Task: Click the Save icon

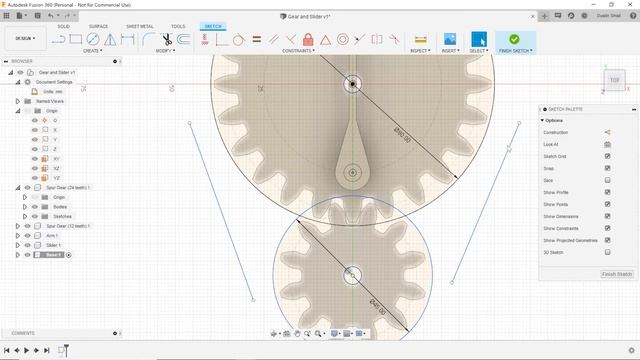Action: [37, 16]
